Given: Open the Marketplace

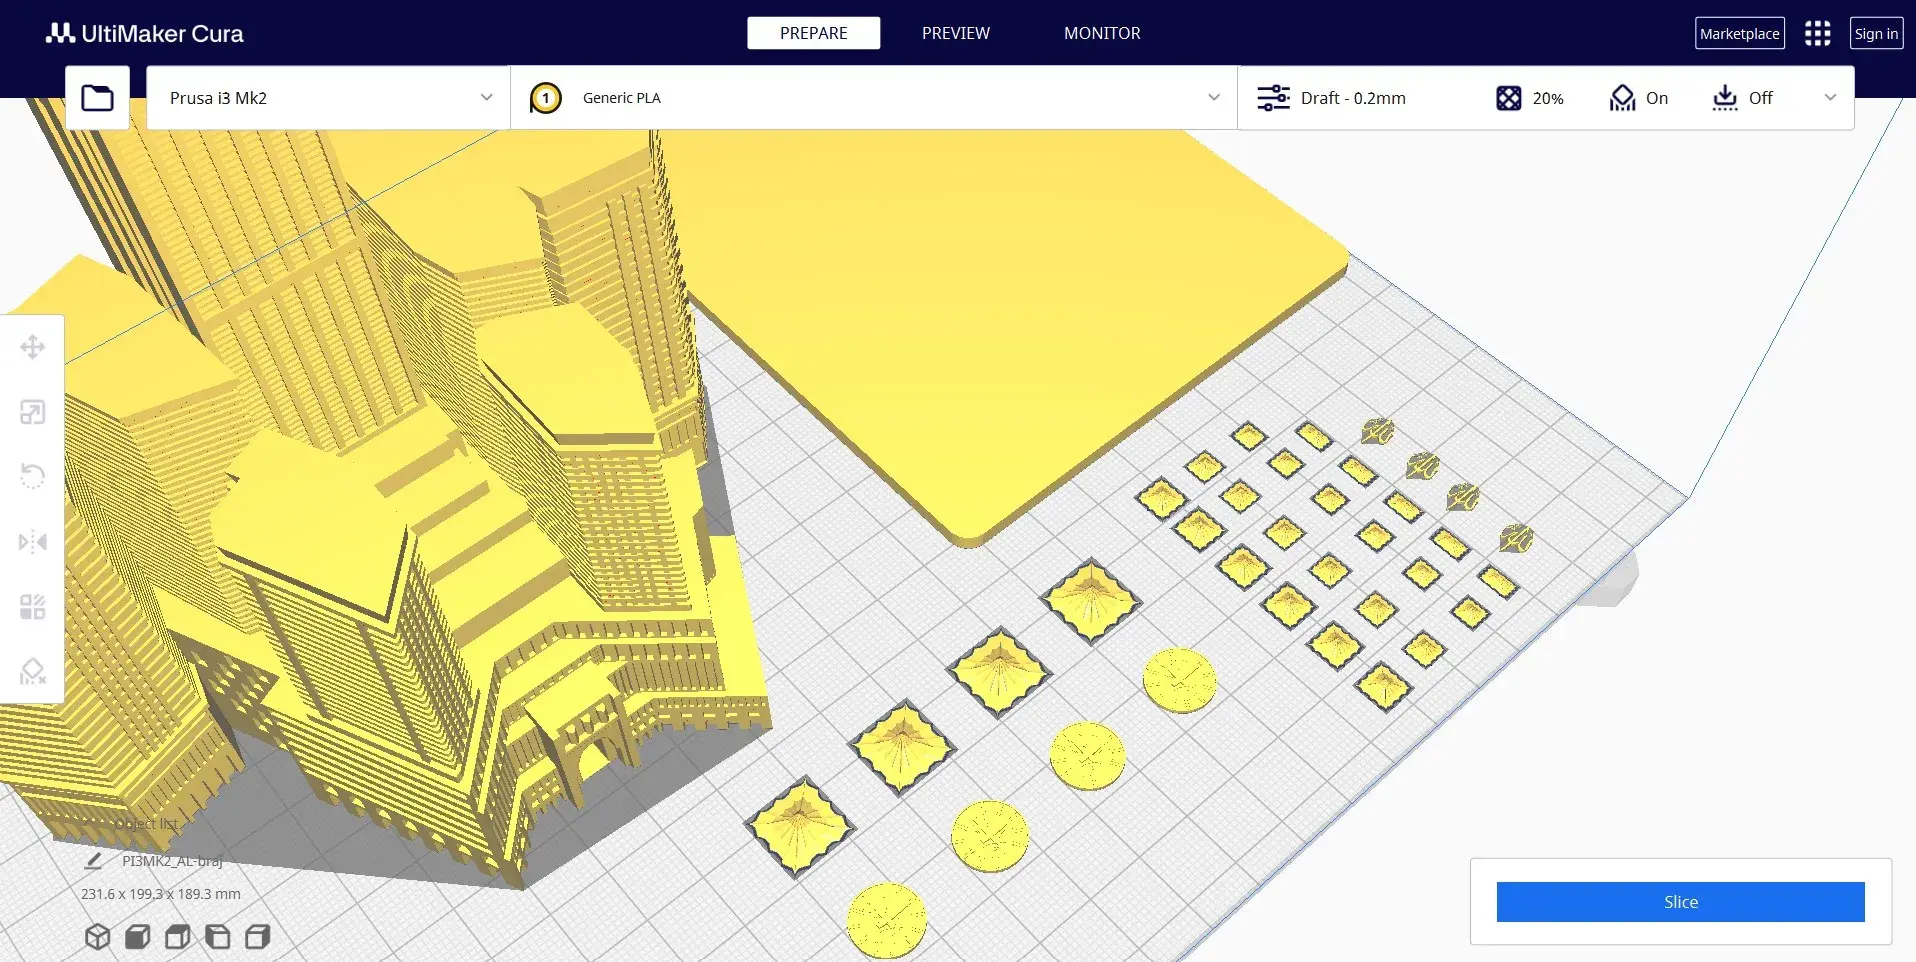Looking at the screenshot, I should click(1739, 33).
